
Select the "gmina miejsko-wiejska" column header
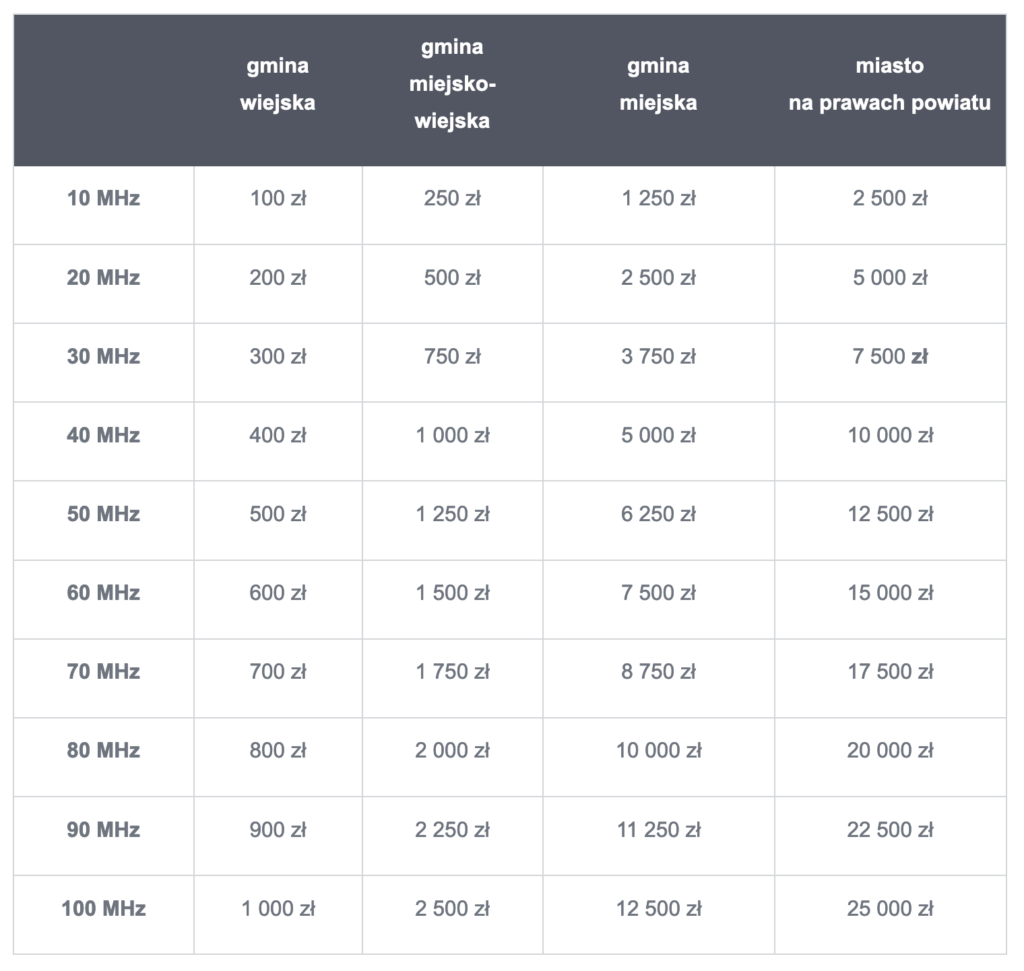click(x=452, y=85)
